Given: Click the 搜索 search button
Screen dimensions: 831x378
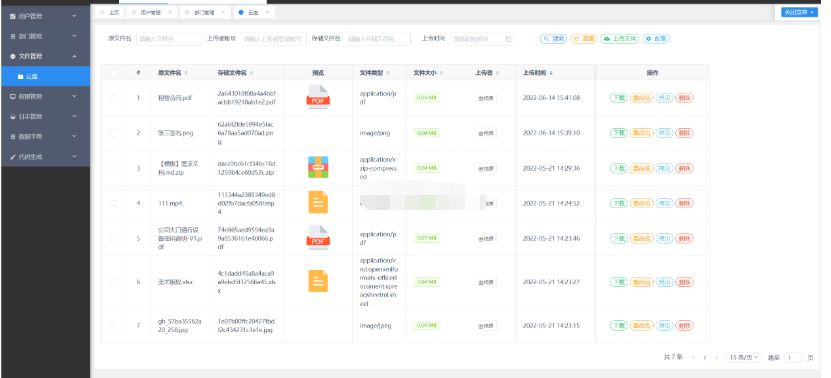Looking at the screenshot, I should 554,39.
